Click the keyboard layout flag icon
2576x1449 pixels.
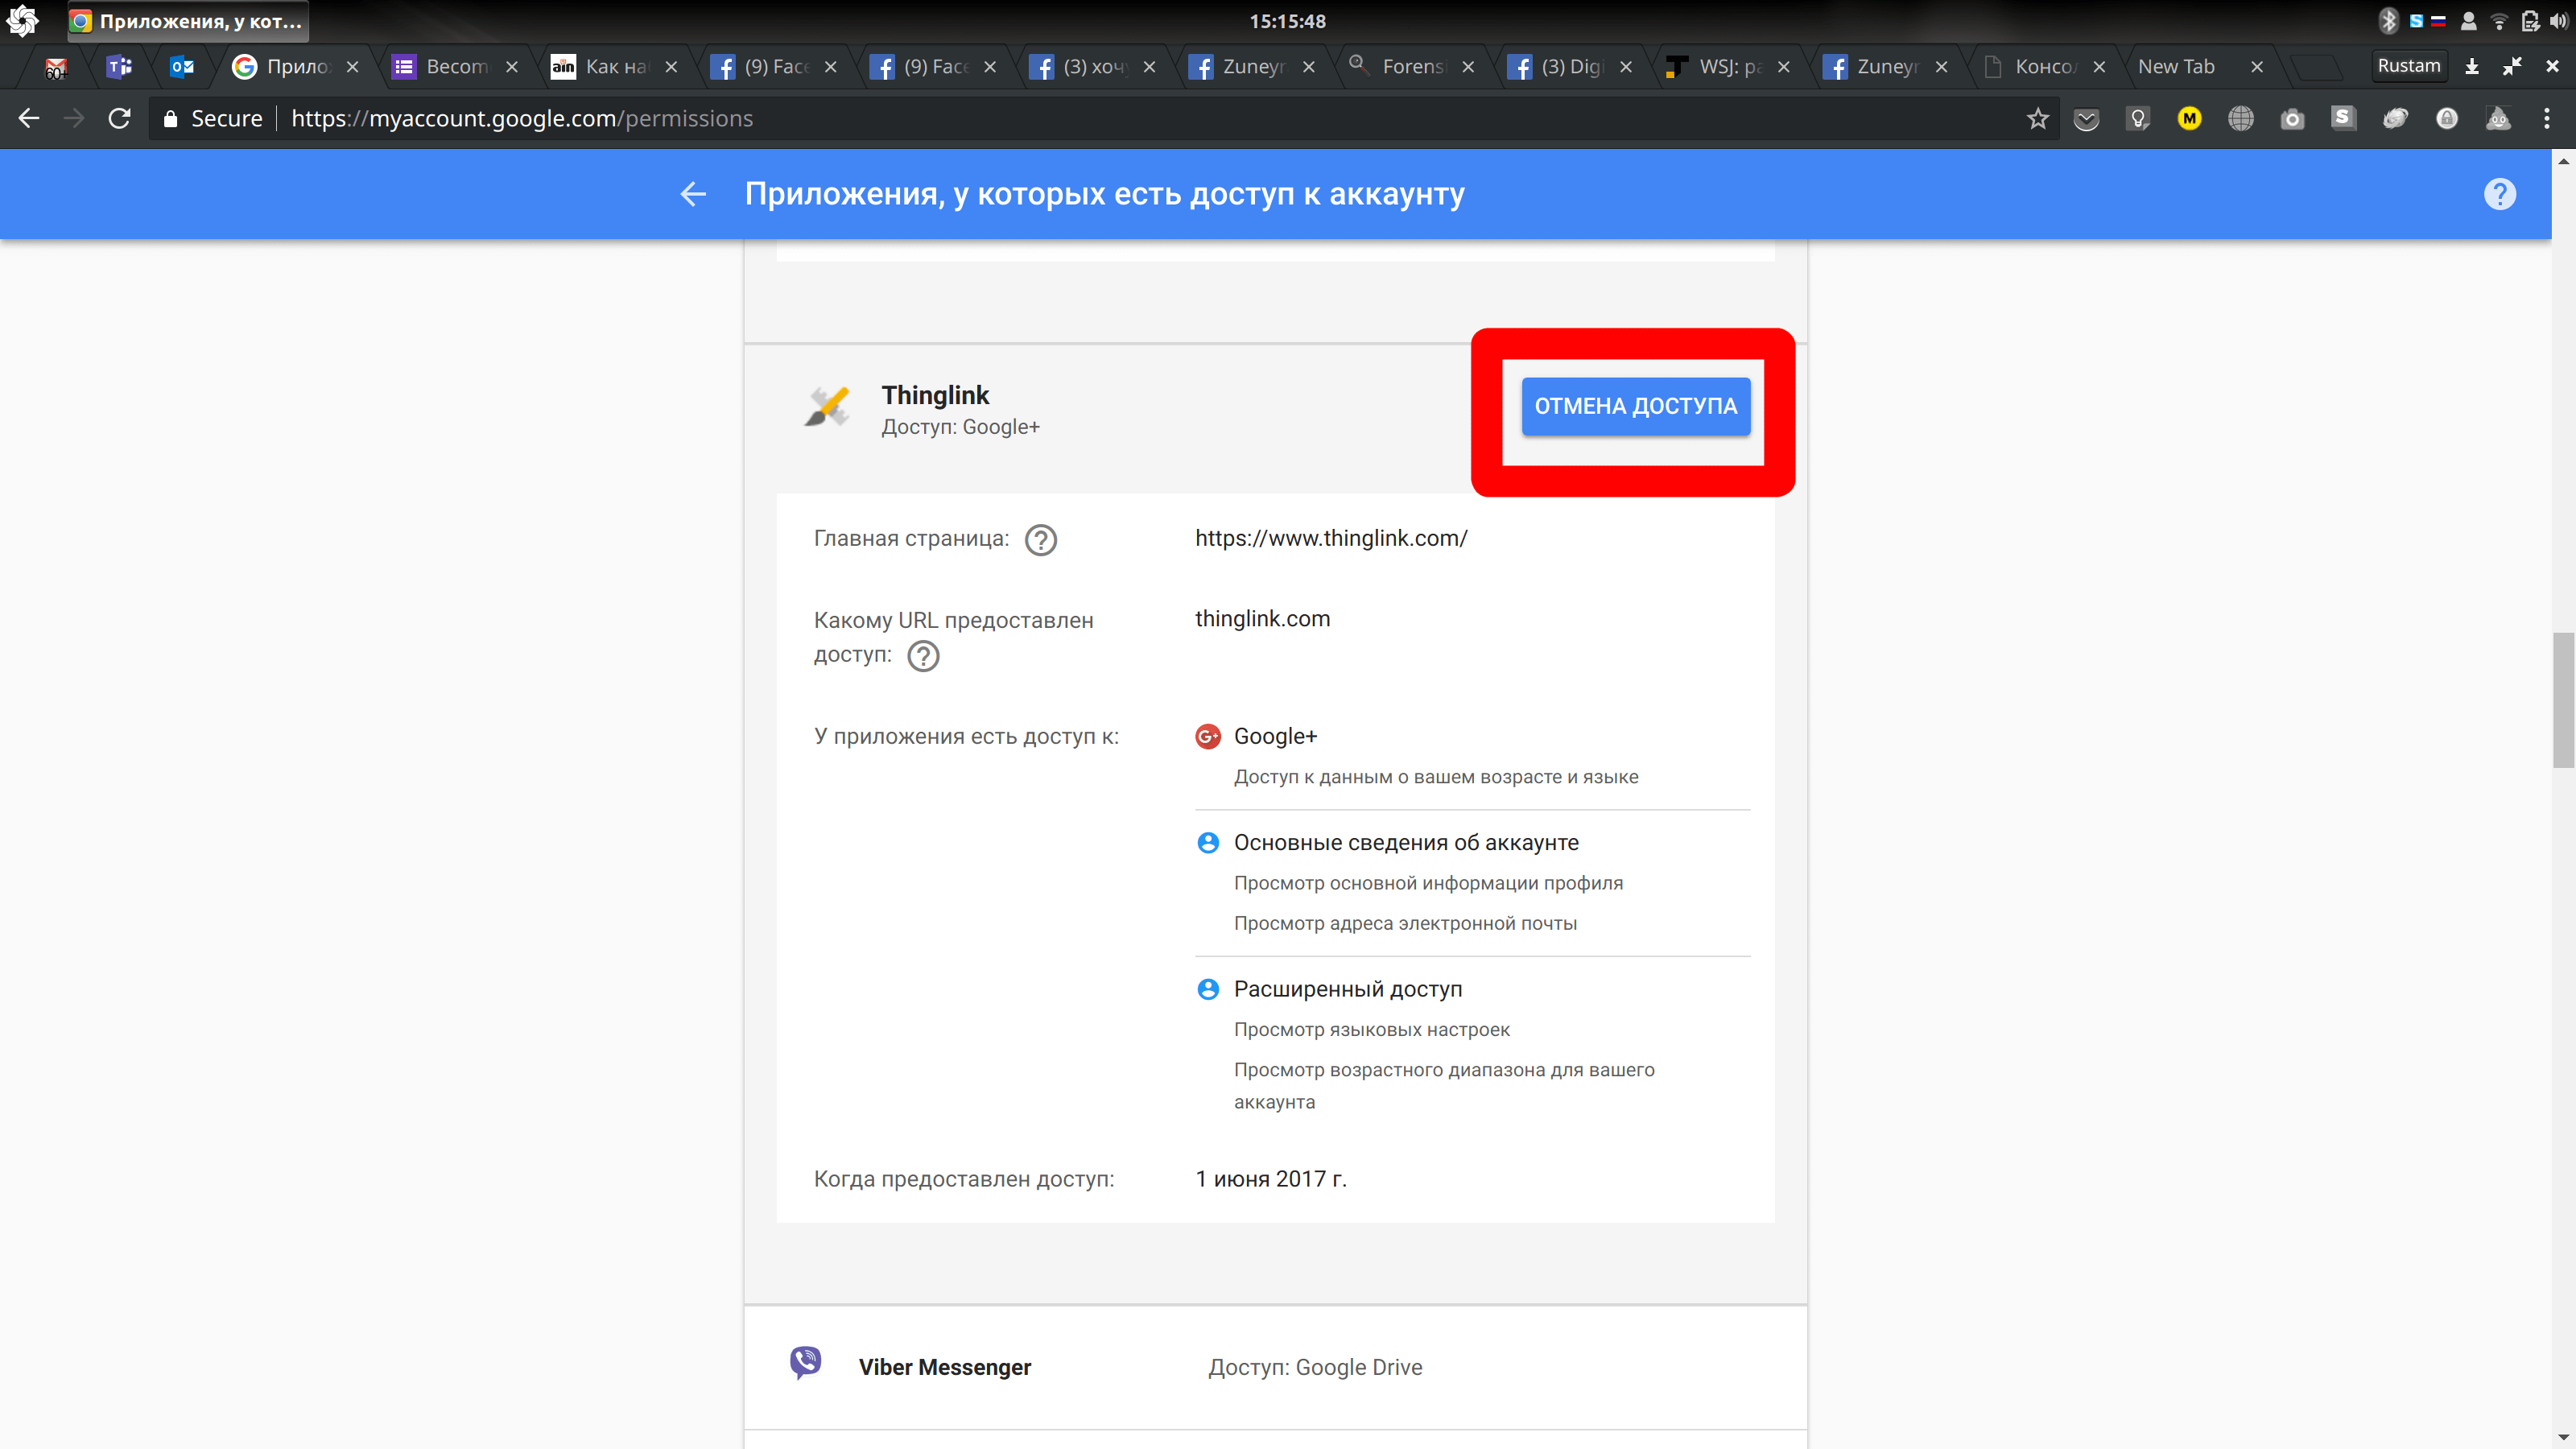coord(2438,20)
